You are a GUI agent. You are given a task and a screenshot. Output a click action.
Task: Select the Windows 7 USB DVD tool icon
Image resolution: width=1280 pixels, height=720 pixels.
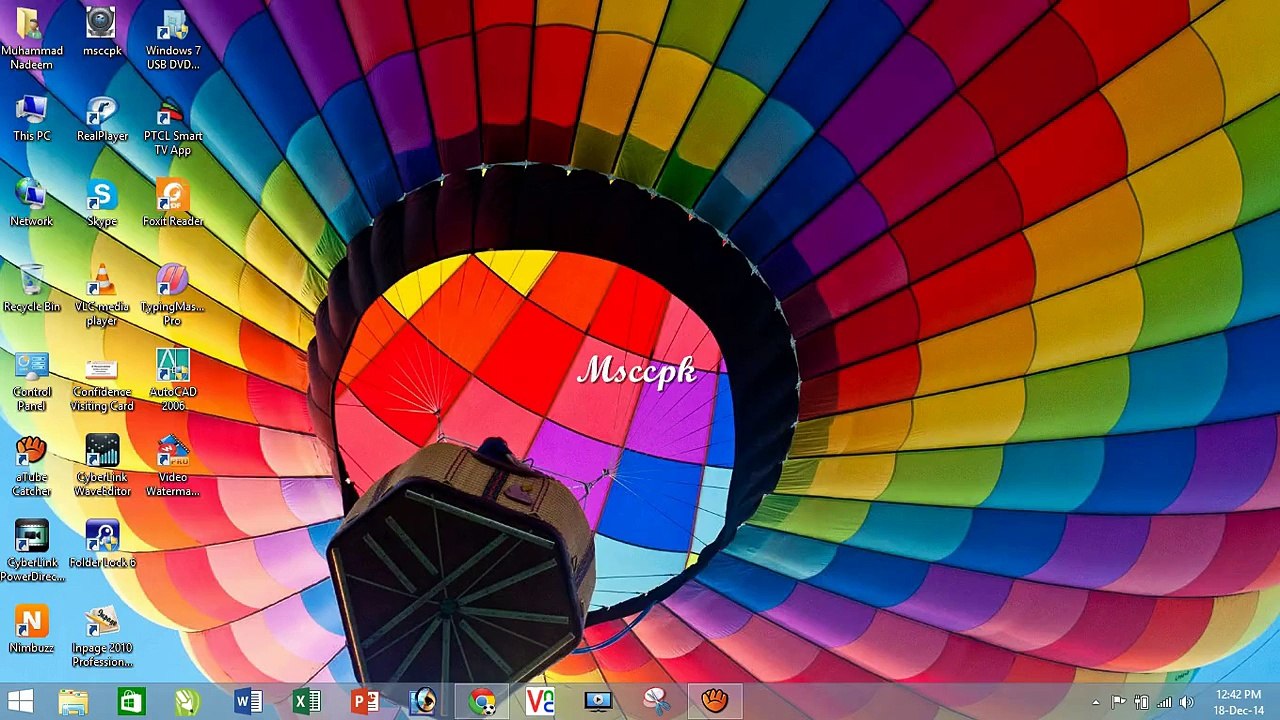click(x=173, y=39)
